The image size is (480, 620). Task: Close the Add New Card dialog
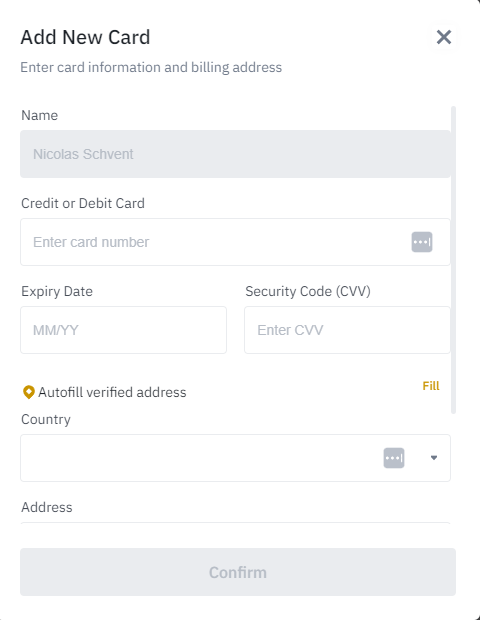[444, 37]
